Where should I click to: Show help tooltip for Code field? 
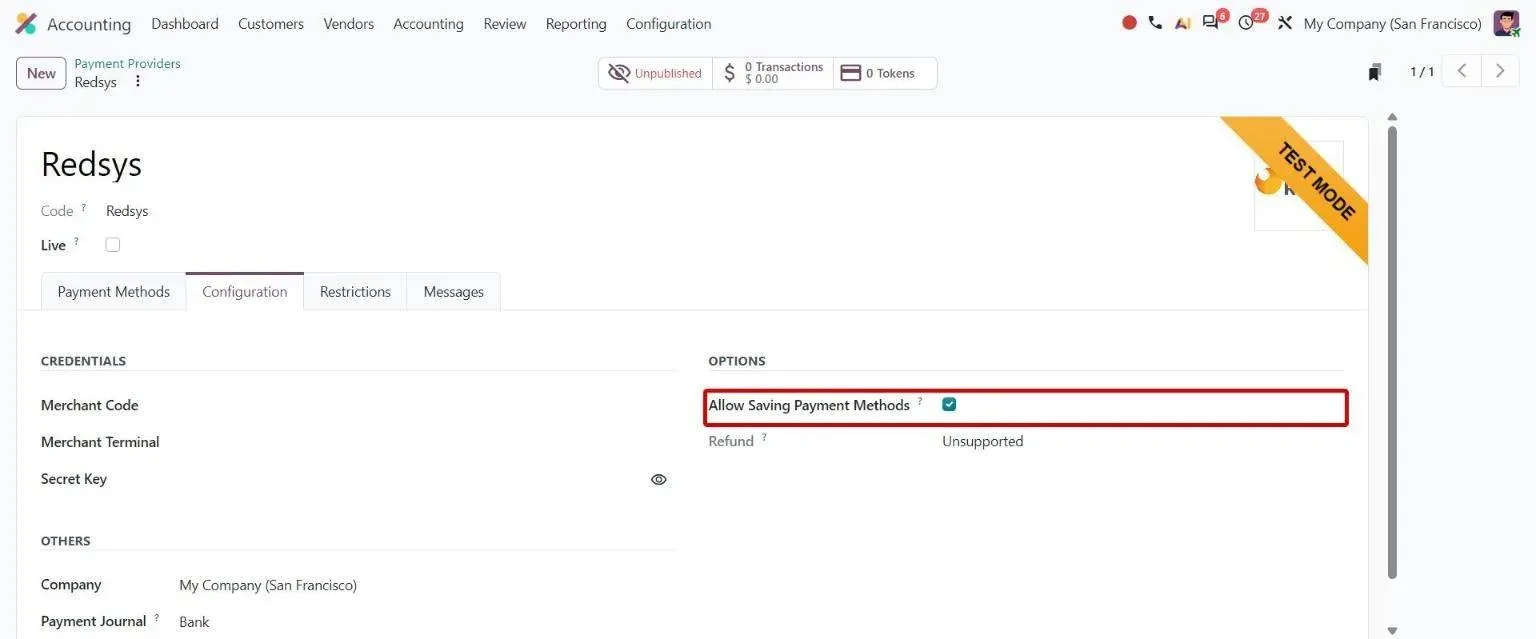point(84,207)
